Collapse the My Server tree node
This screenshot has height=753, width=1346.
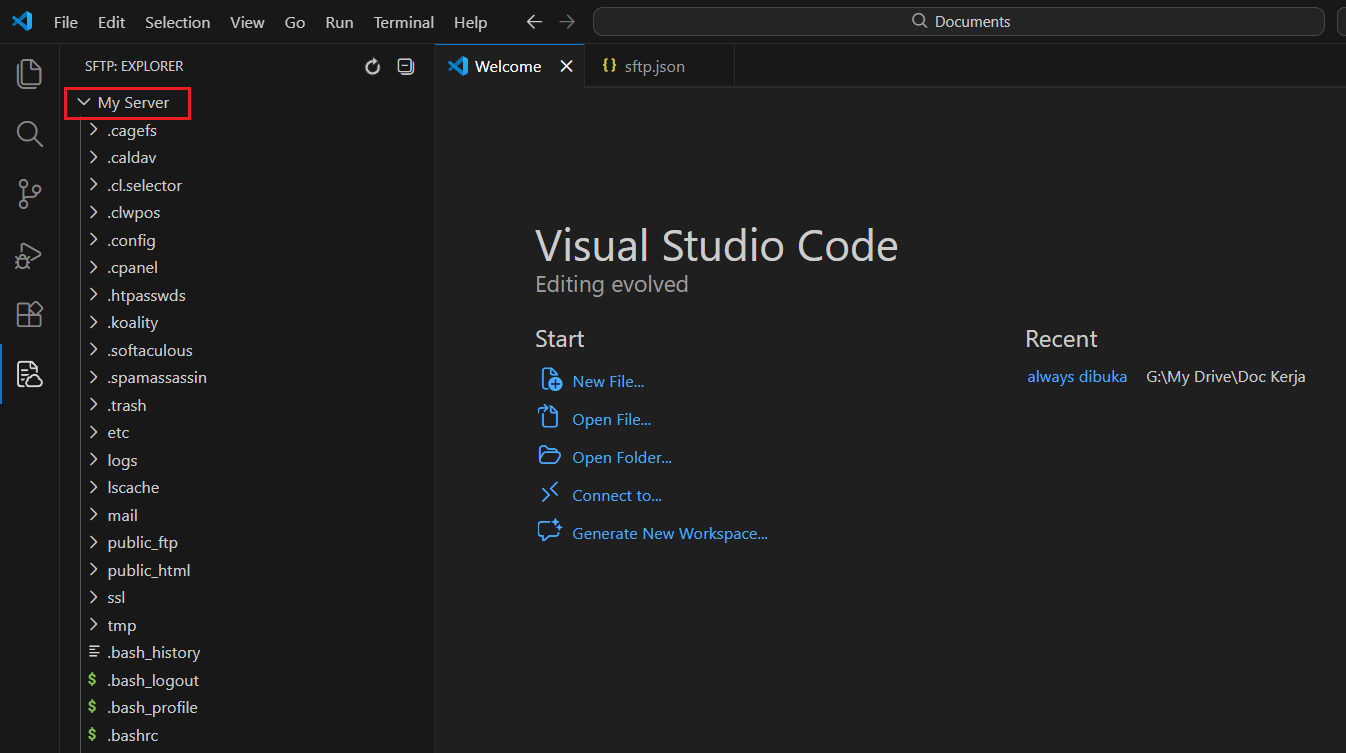tap(85, 103)
